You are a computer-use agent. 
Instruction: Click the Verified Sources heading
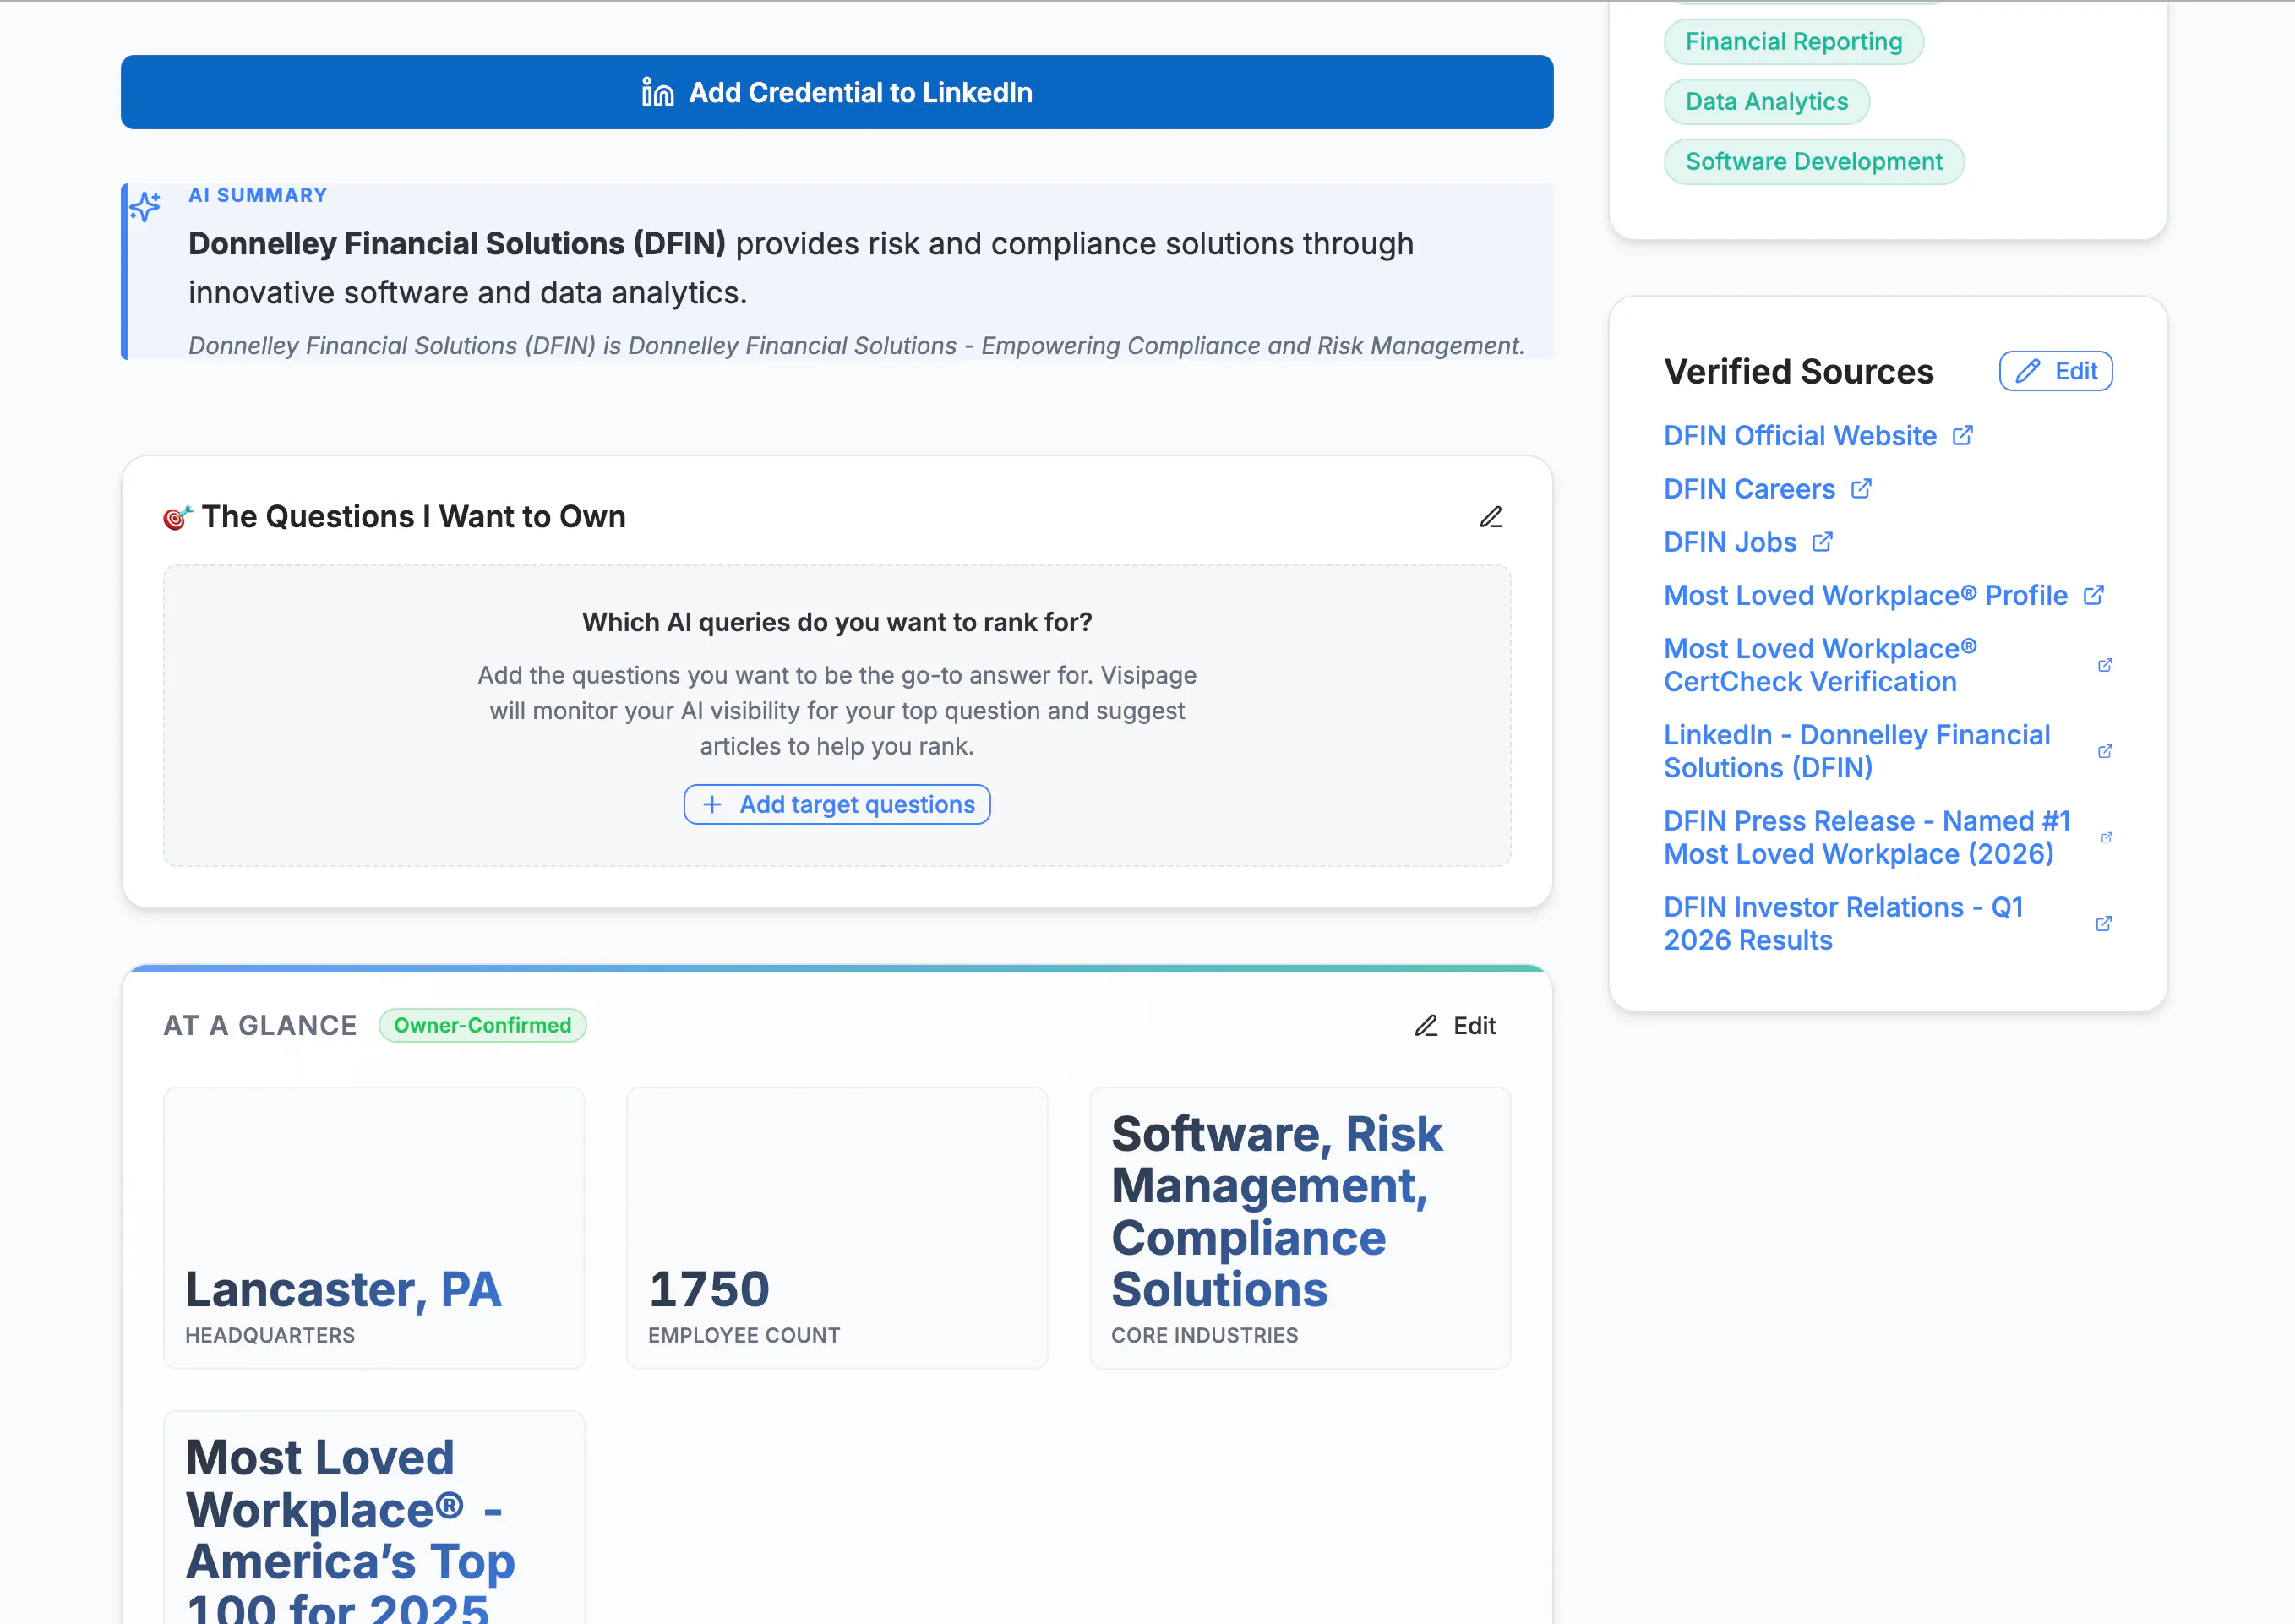[x=1799, y=371]
